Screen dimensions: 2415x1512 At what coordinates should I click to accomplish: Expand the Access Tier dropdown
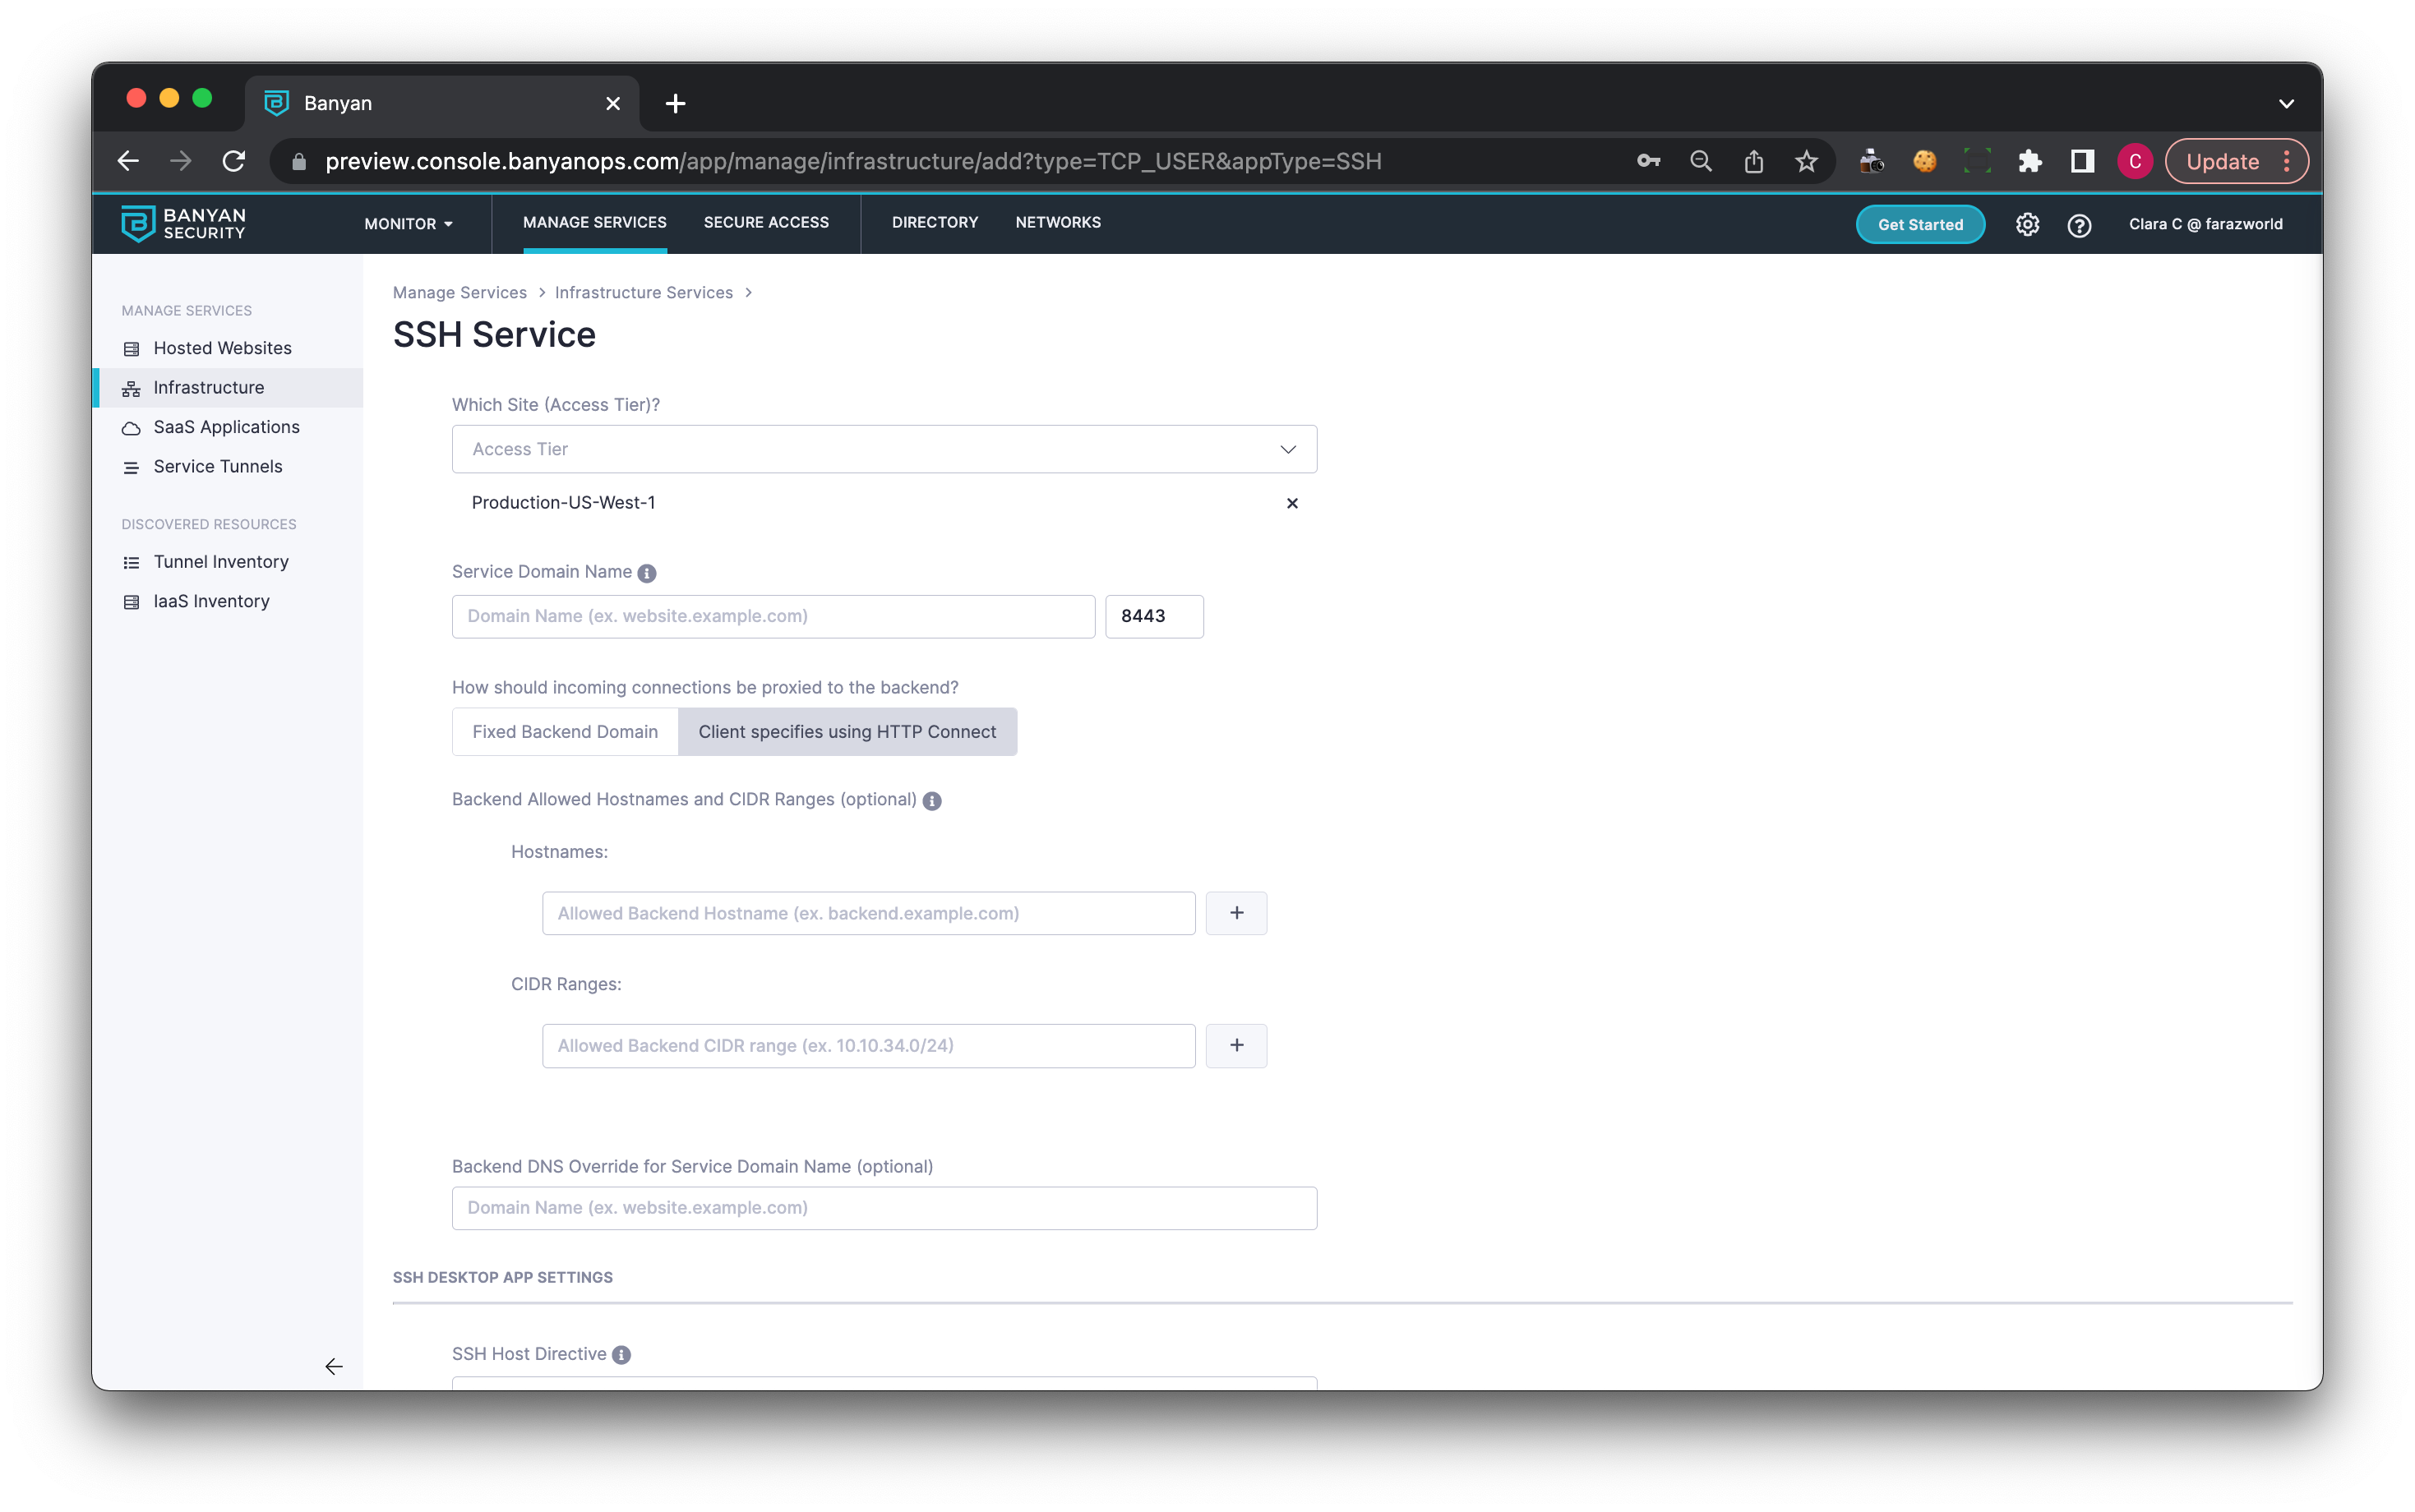884,449
